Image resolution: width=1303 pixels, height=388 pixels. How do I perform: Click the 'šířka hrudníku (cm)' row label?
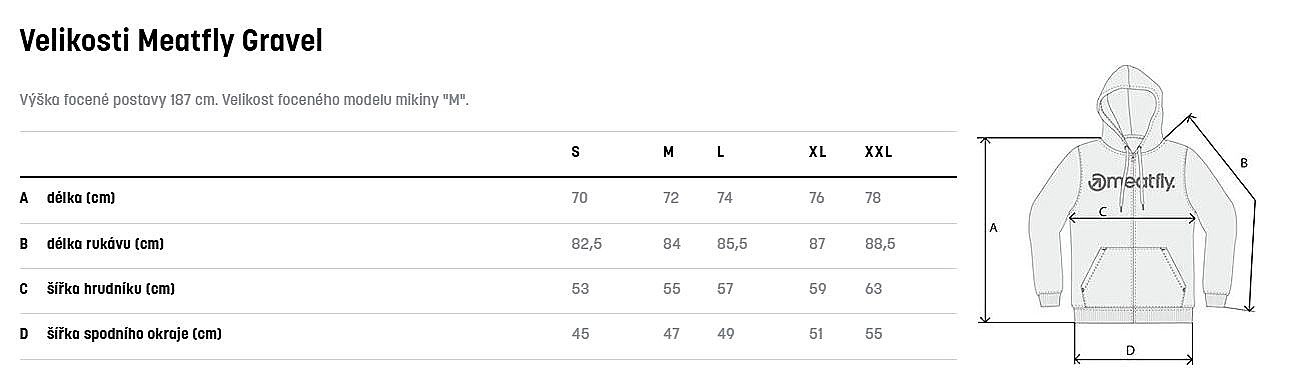[x=111, y=289]
